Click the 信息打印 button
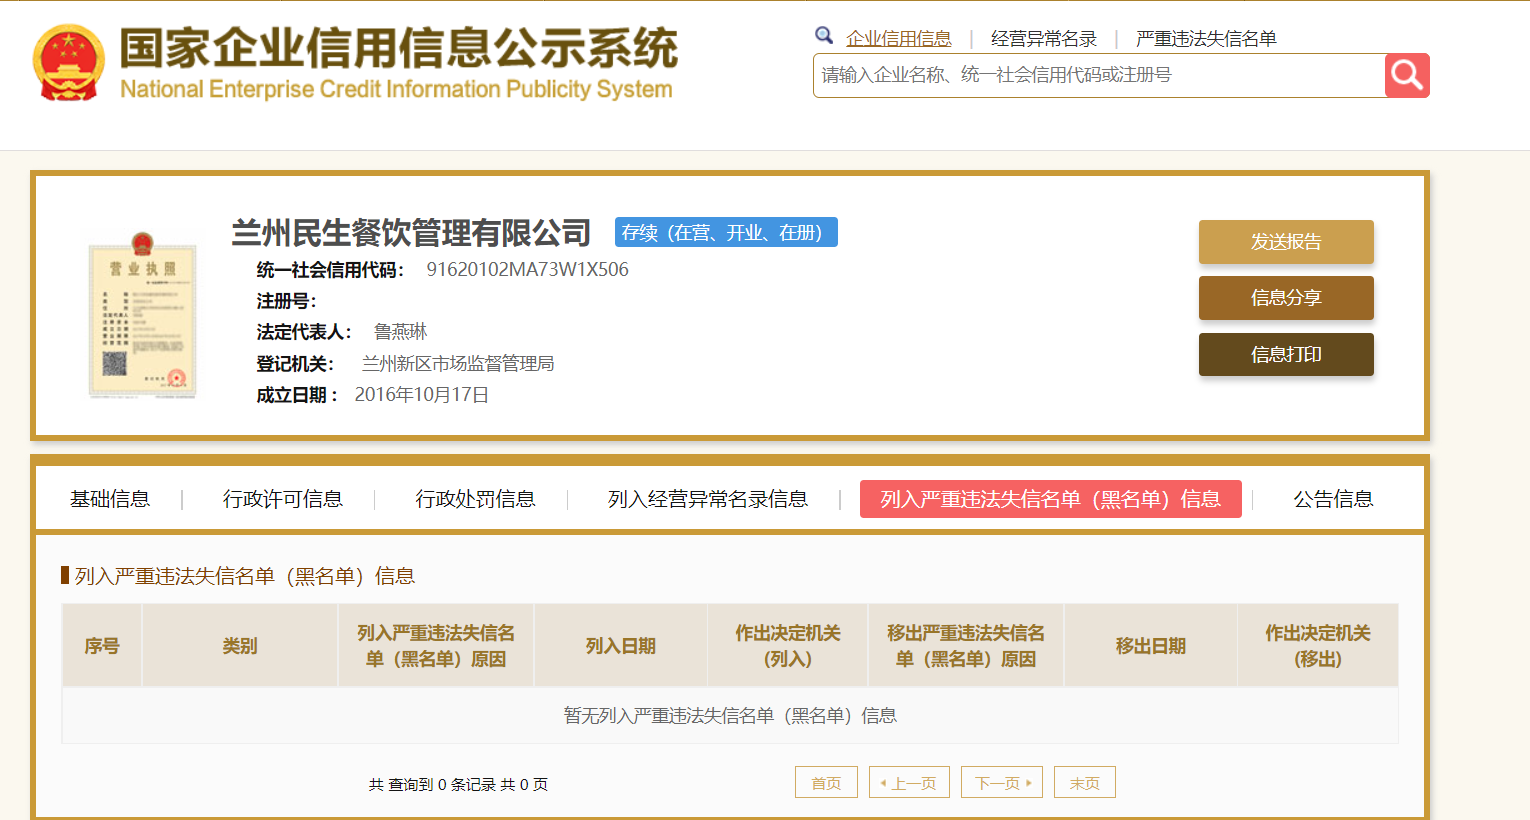 [1286, 354]
